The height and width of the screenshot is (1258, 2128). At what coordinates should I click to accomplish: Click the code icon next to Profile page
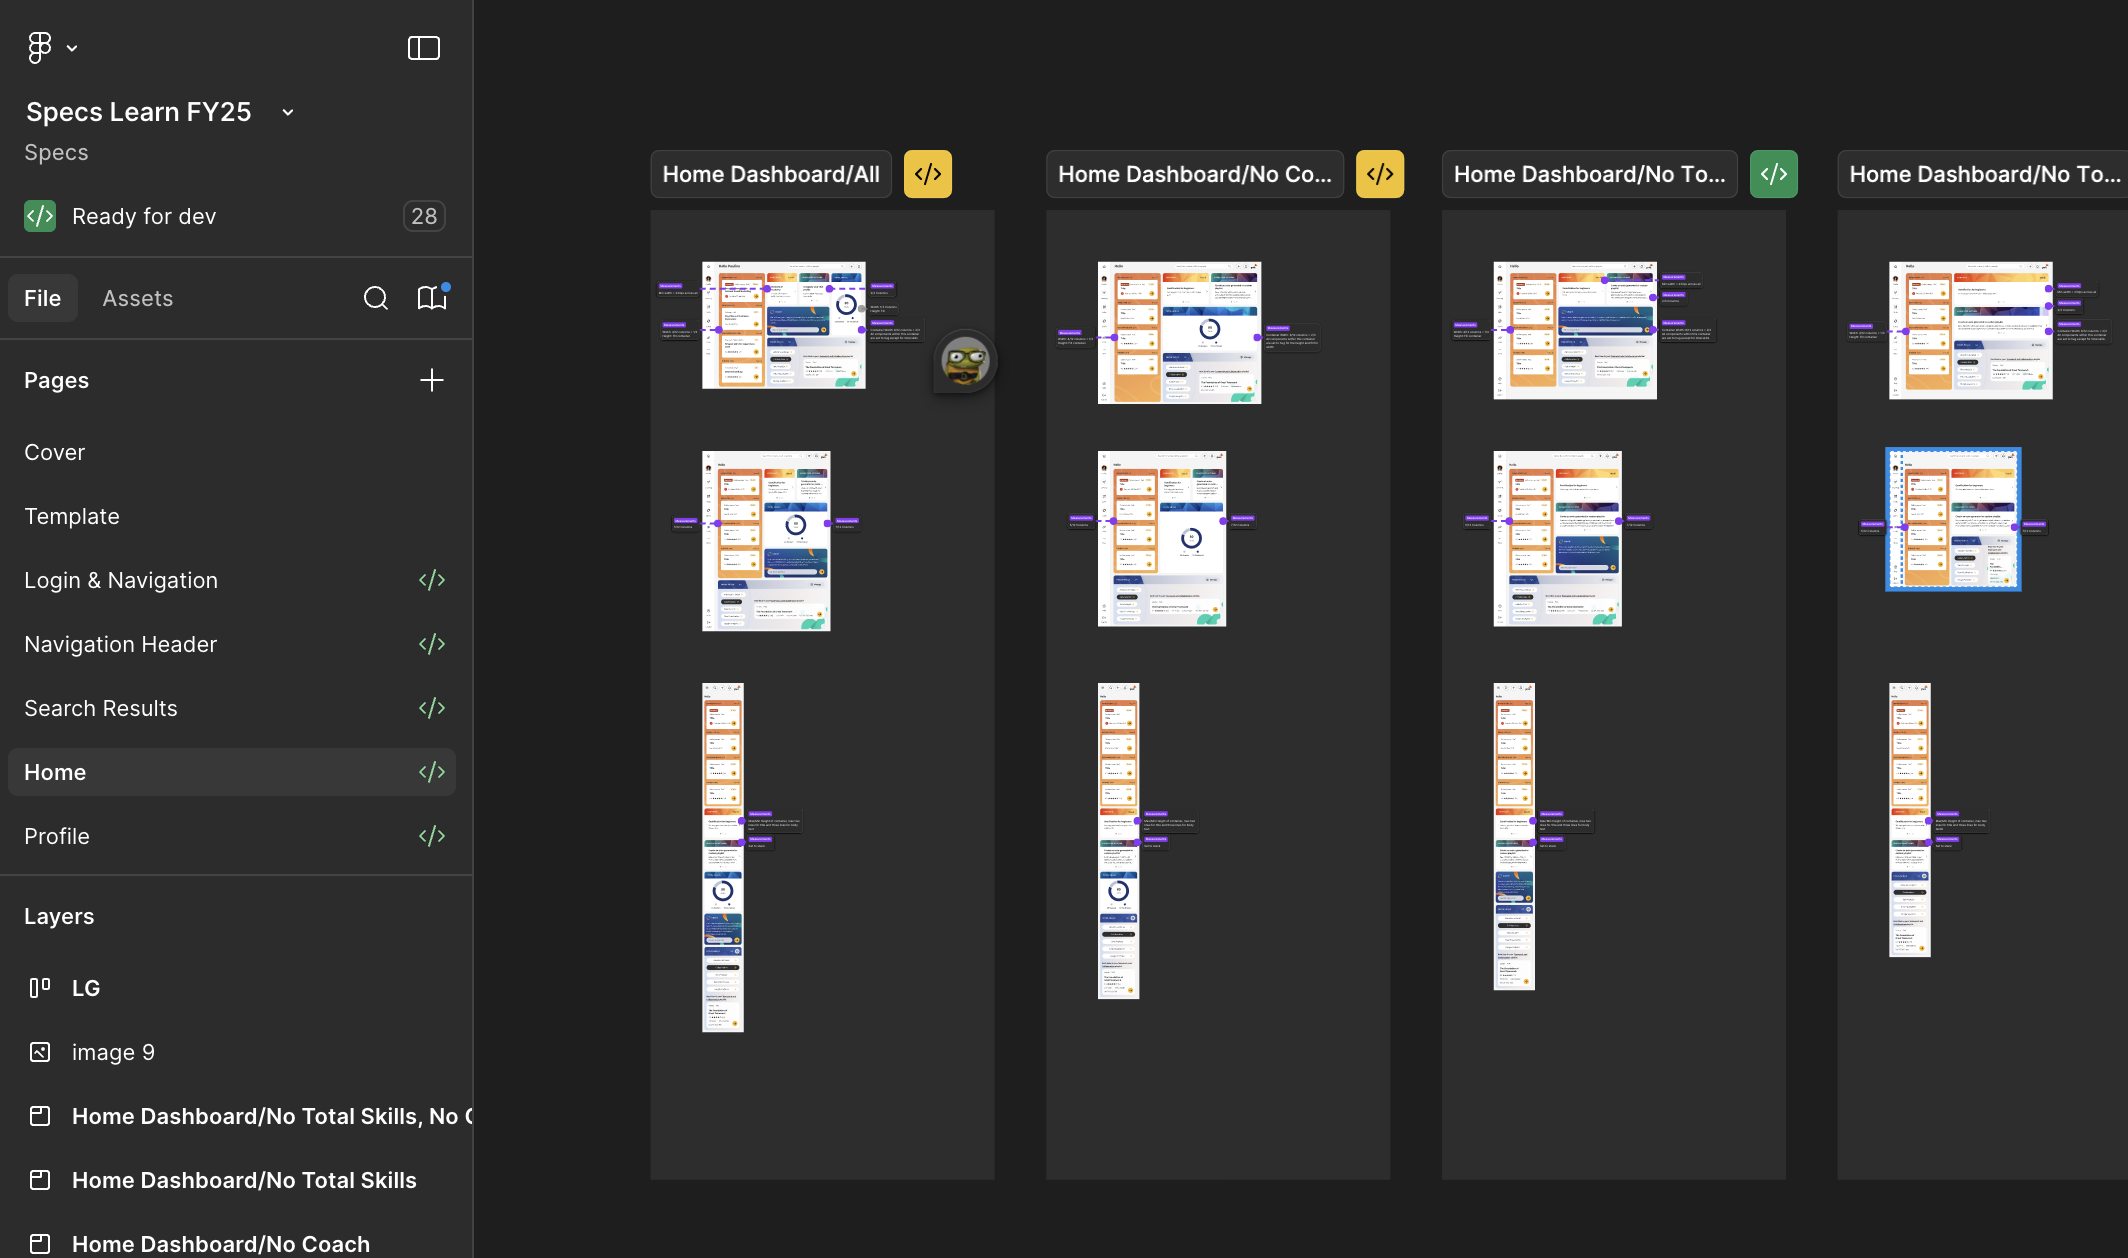click(431, 835)
